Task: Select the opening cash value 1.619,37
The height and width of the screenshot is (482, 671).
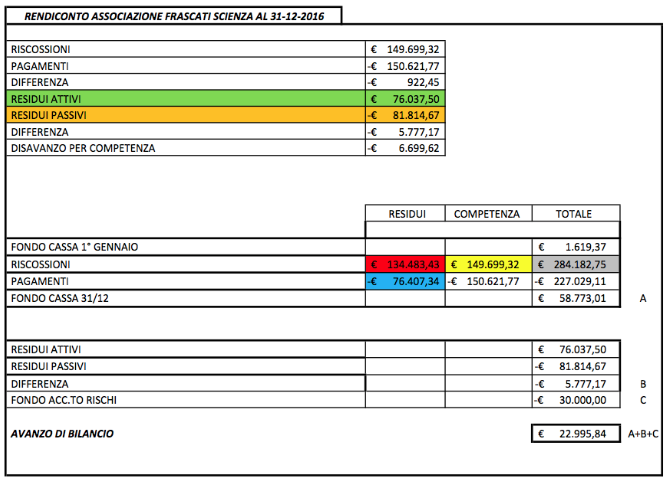Action: point(574,246)
